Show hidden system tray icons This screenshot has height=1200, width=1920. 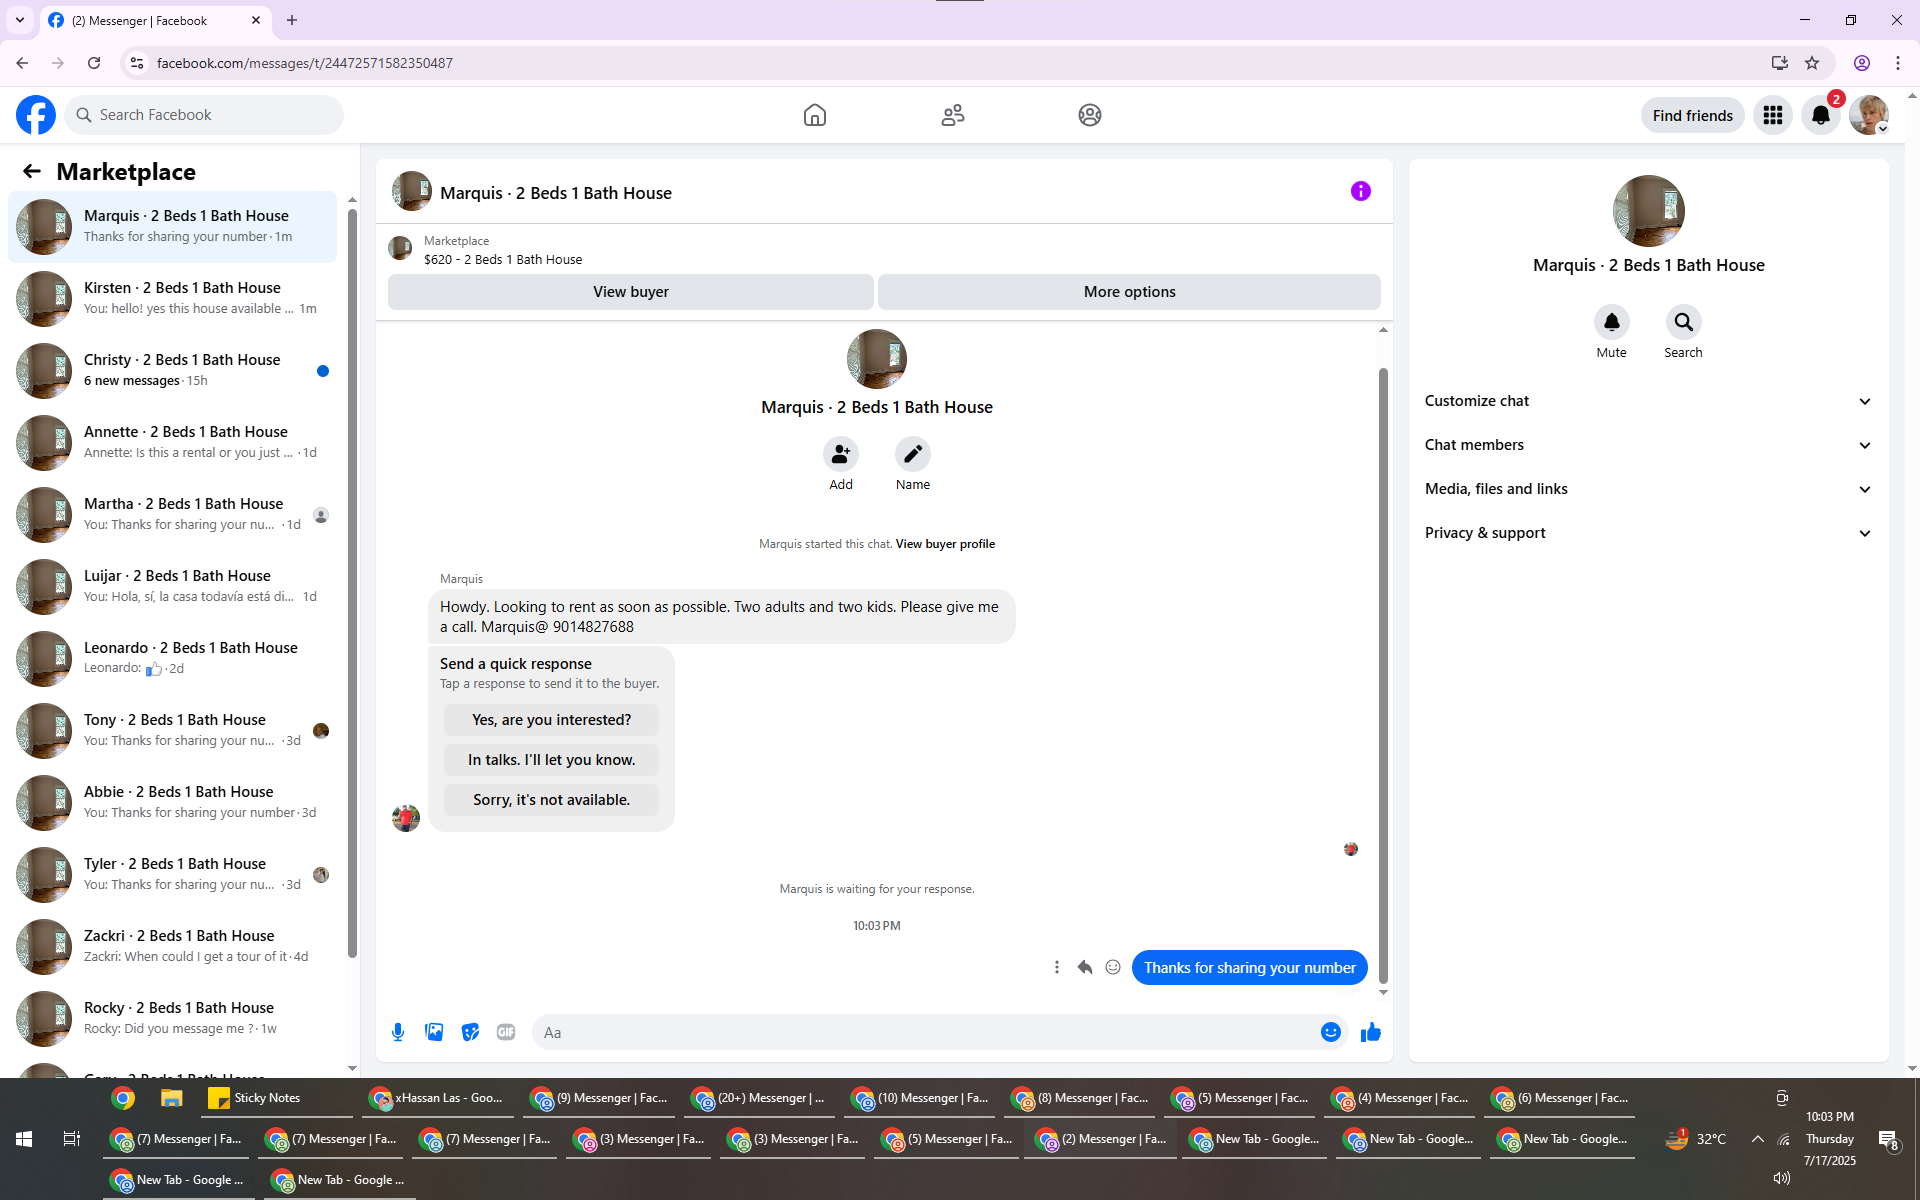(x=1757, y=1139)
